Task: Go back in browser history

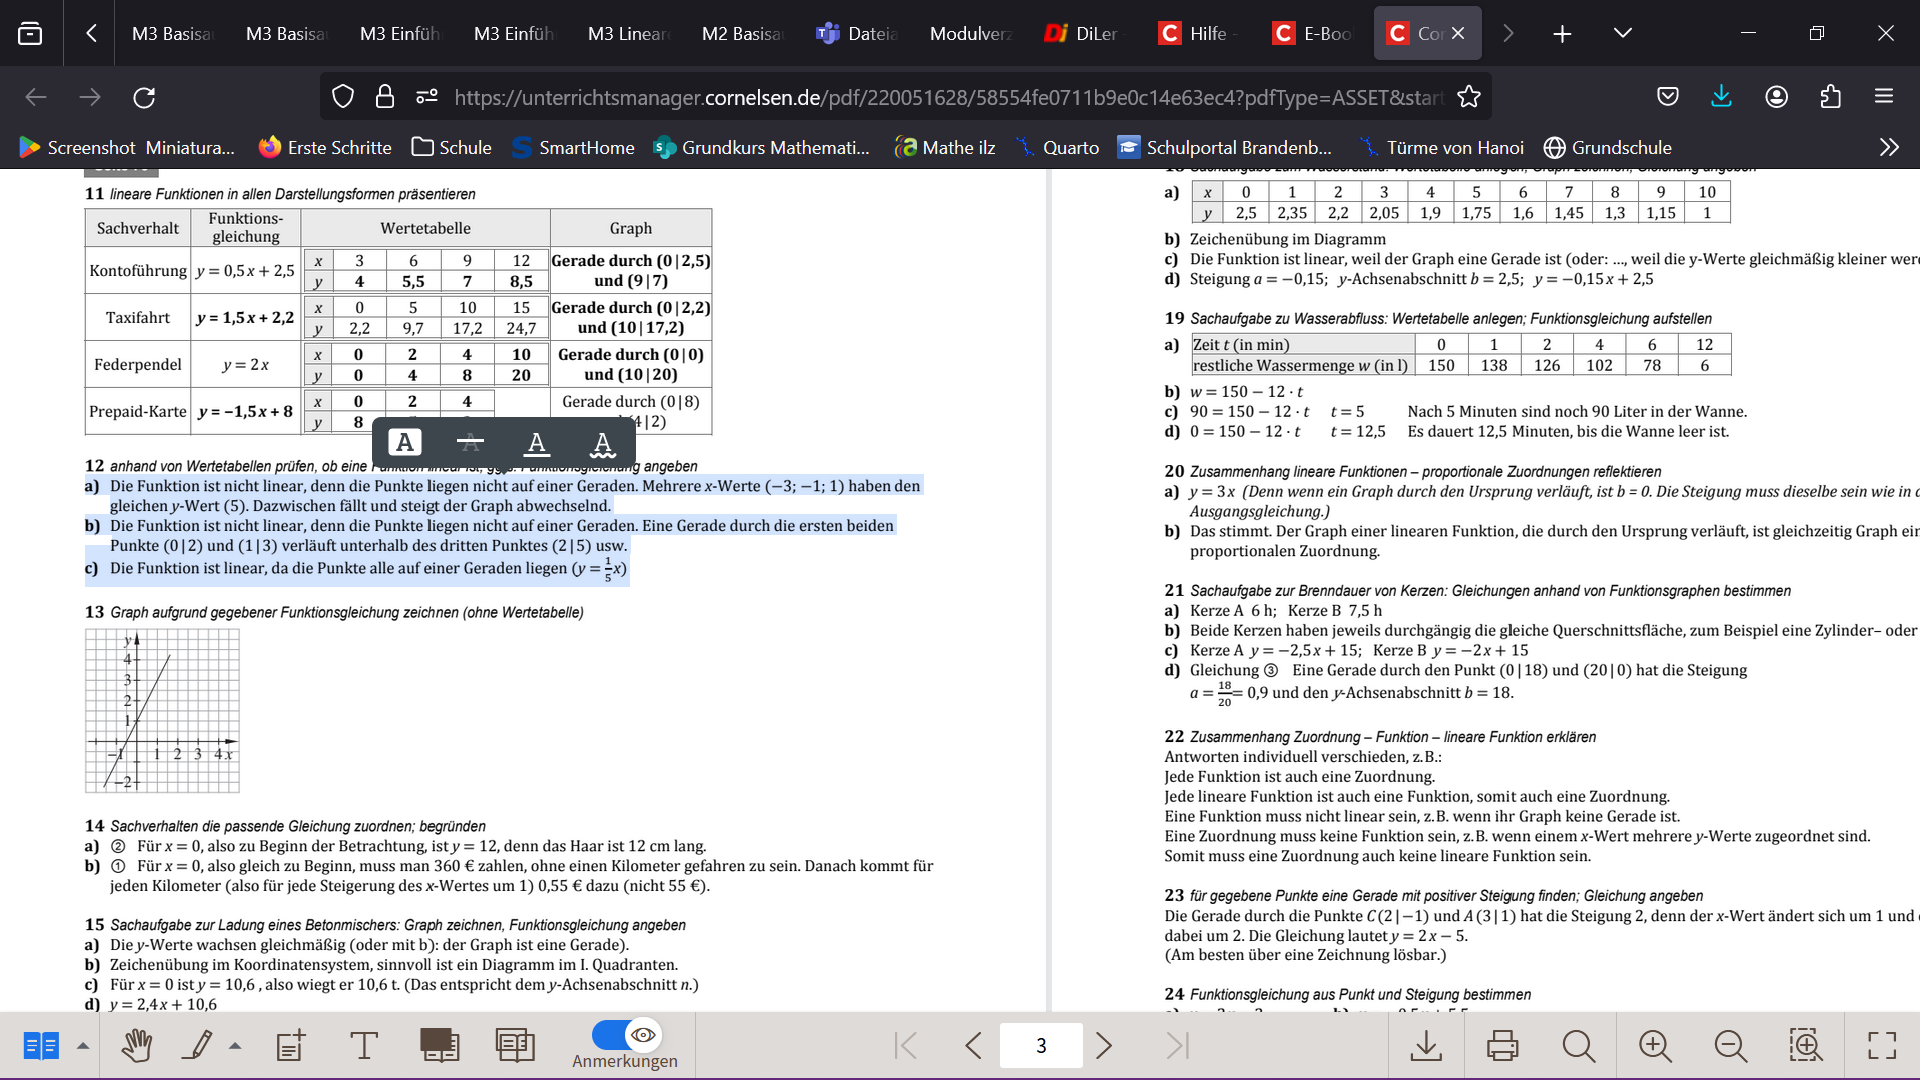Action: coord(36,97)
